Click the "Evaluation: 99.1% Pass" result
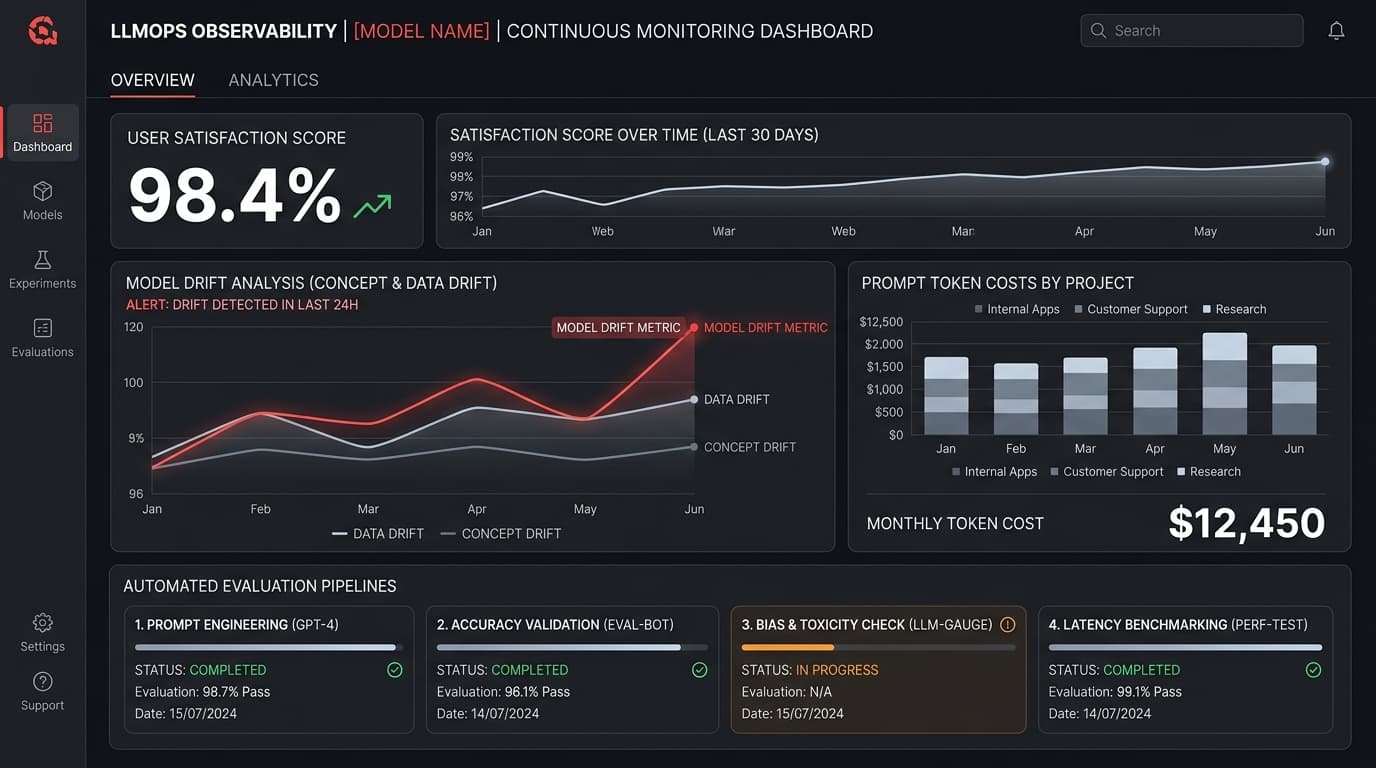The image size is (1376, 768). click(x=1115, y=692)
